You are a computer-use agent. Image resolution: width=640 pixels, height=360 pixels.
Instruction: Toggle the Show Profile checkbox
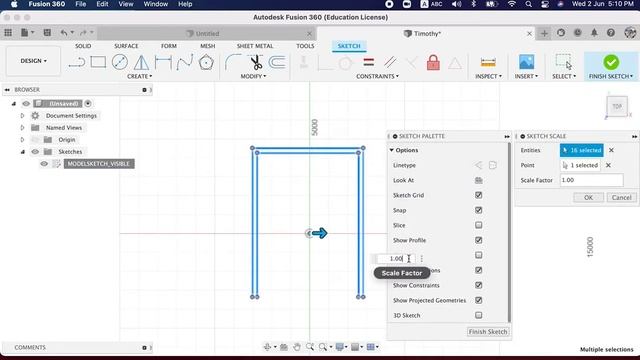point(478,240)
